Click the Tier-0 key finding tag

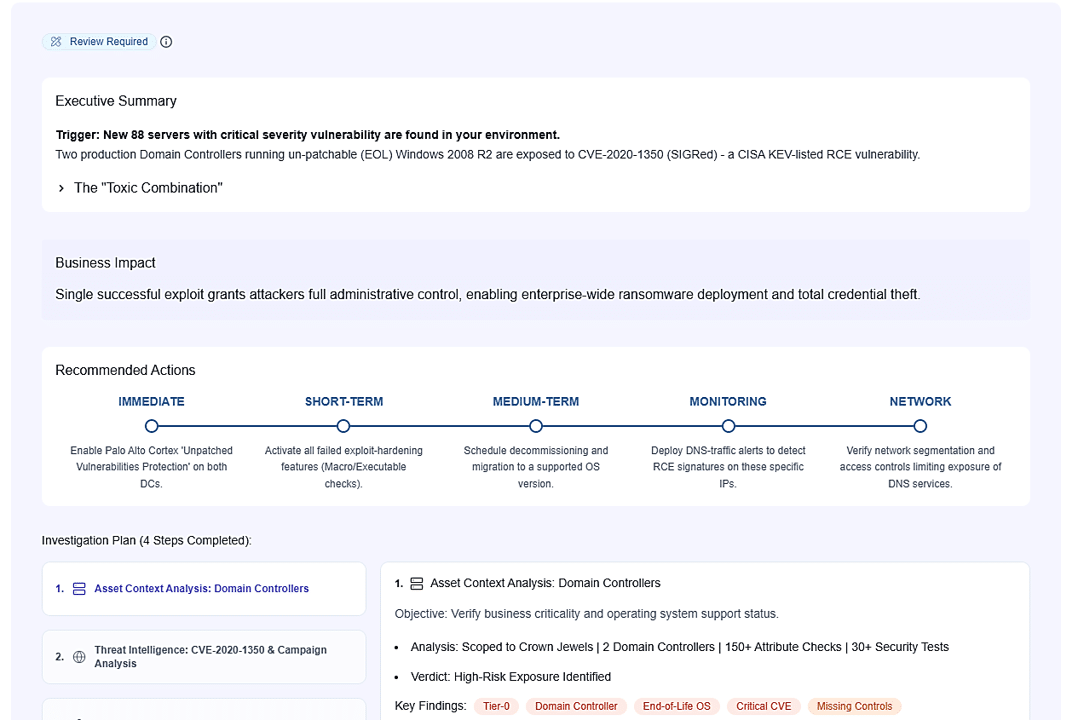pos(496,706)
